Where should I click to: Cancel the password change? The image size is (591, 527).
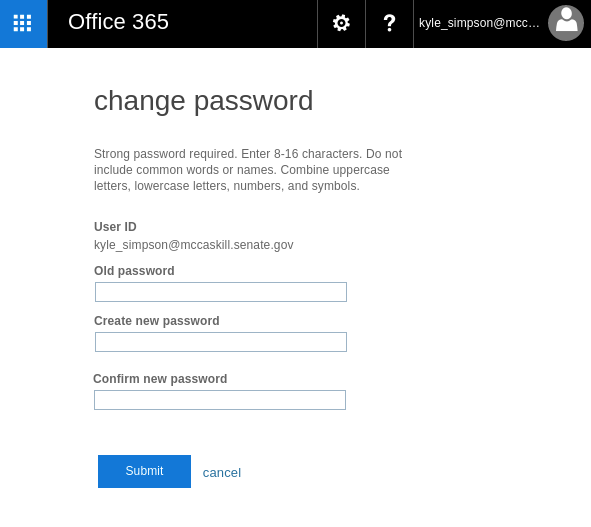coord(222,473)
